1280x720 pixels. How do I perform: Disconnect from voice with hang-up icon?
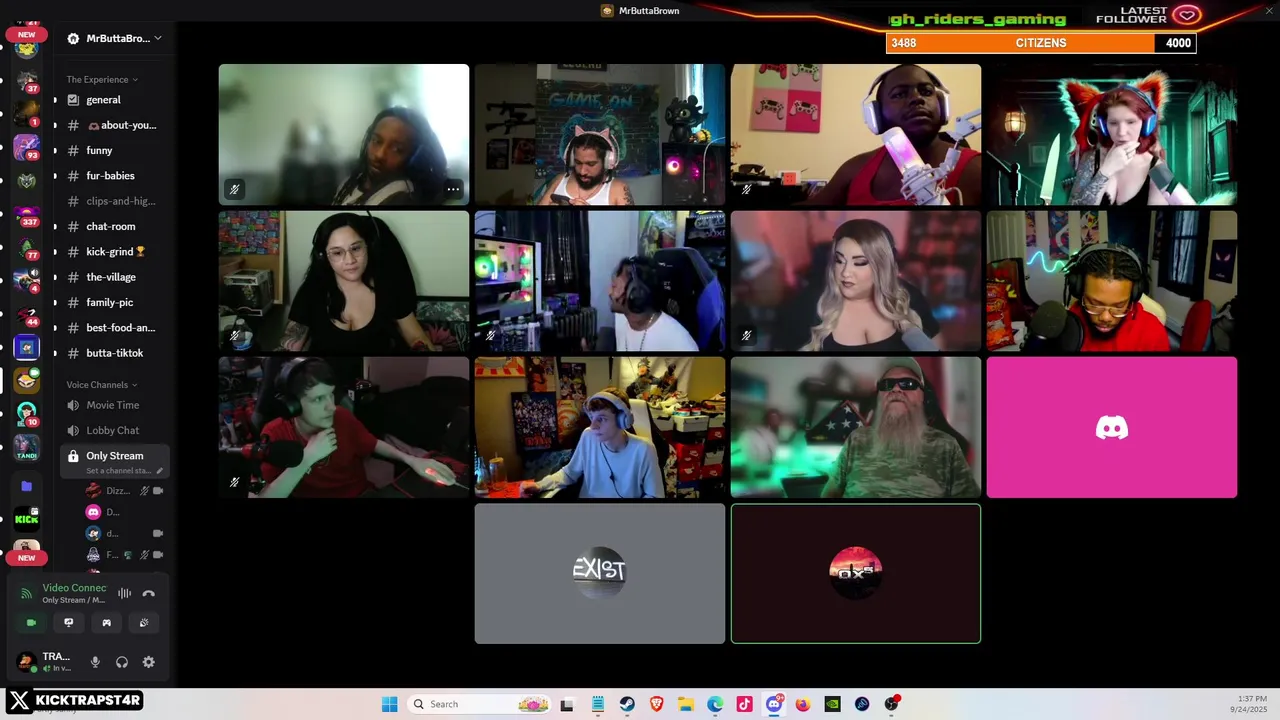(149, 593)
